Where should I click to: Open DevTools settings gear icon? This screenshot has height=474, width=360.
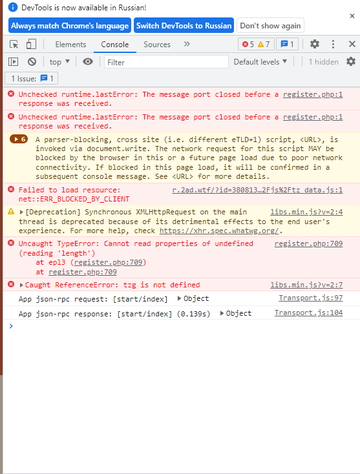[315, 44]
